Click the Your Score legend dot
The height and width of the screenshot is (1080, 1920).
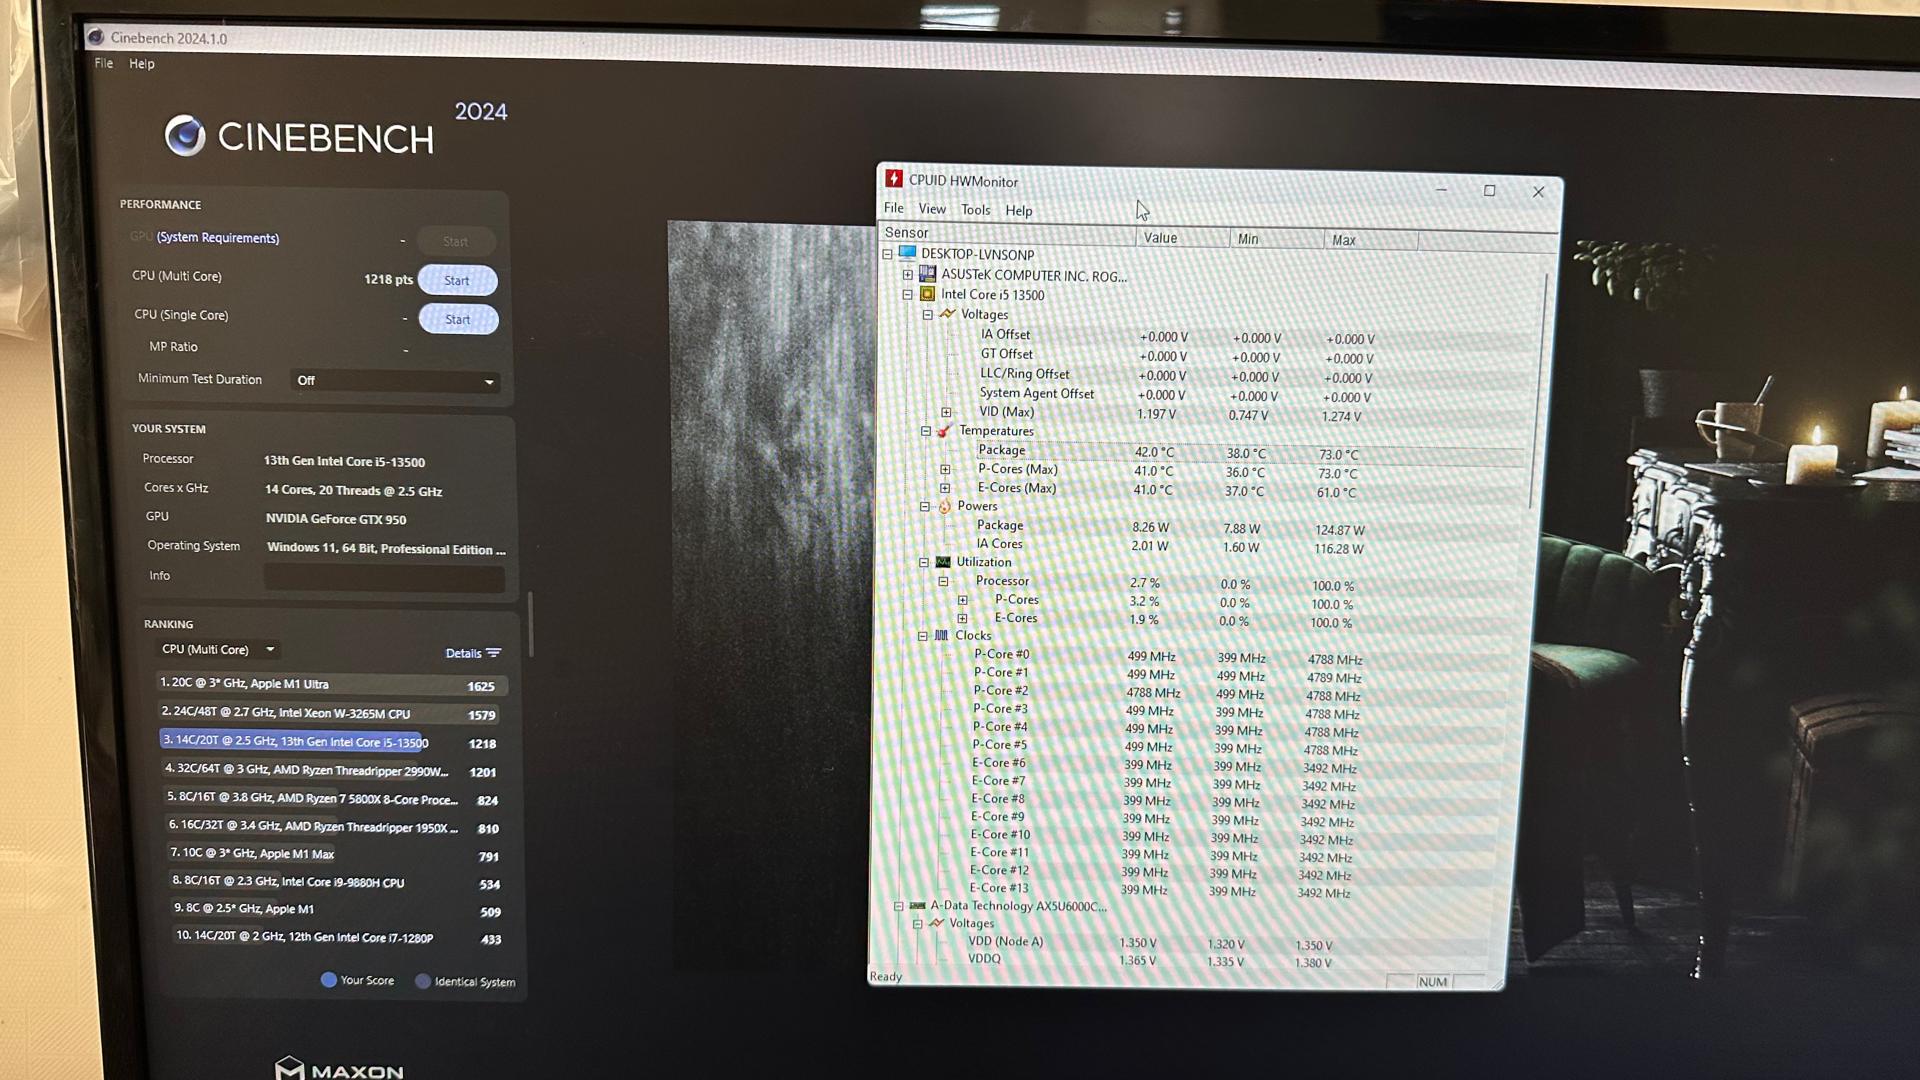click(328, 980)
